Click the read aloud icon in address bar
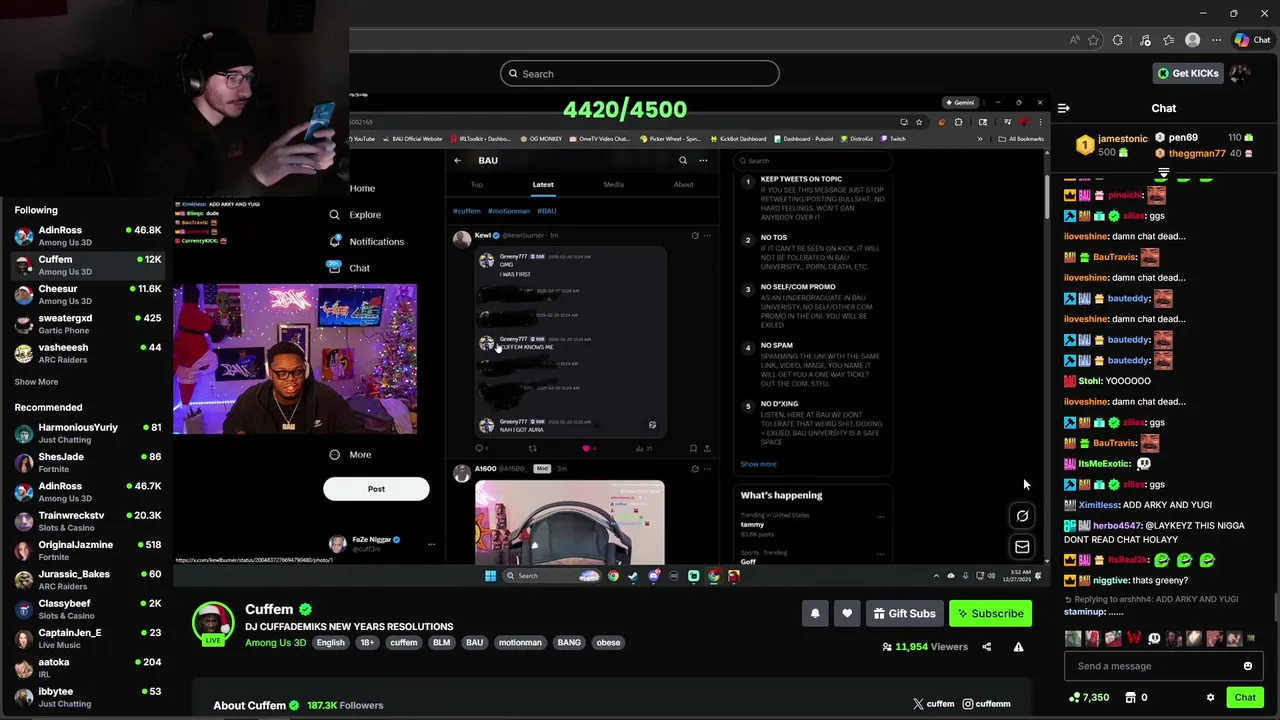Viewport: 1280px width, 720px height. pyautogui.click(x=1074, y=40)
